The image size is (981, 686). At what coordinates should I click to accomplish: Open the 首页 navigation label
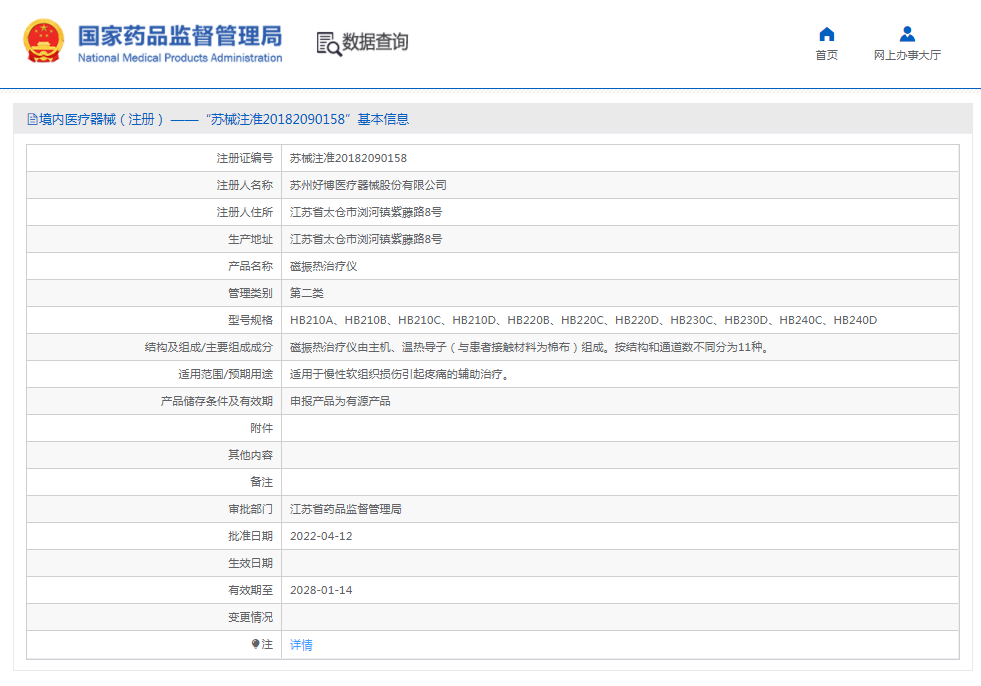(x=826, y=56)
